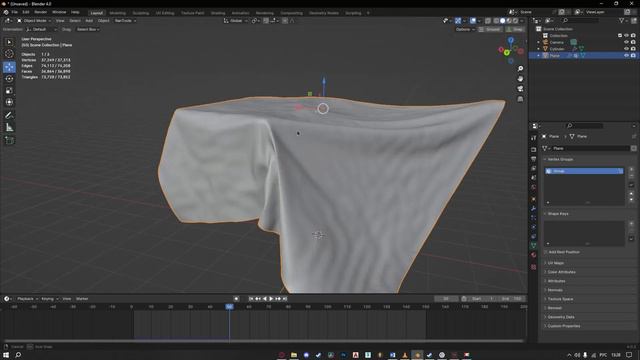This screenshot has width=640, height=360.
Task: Open Windows Start button
Action: coord(6,355)
